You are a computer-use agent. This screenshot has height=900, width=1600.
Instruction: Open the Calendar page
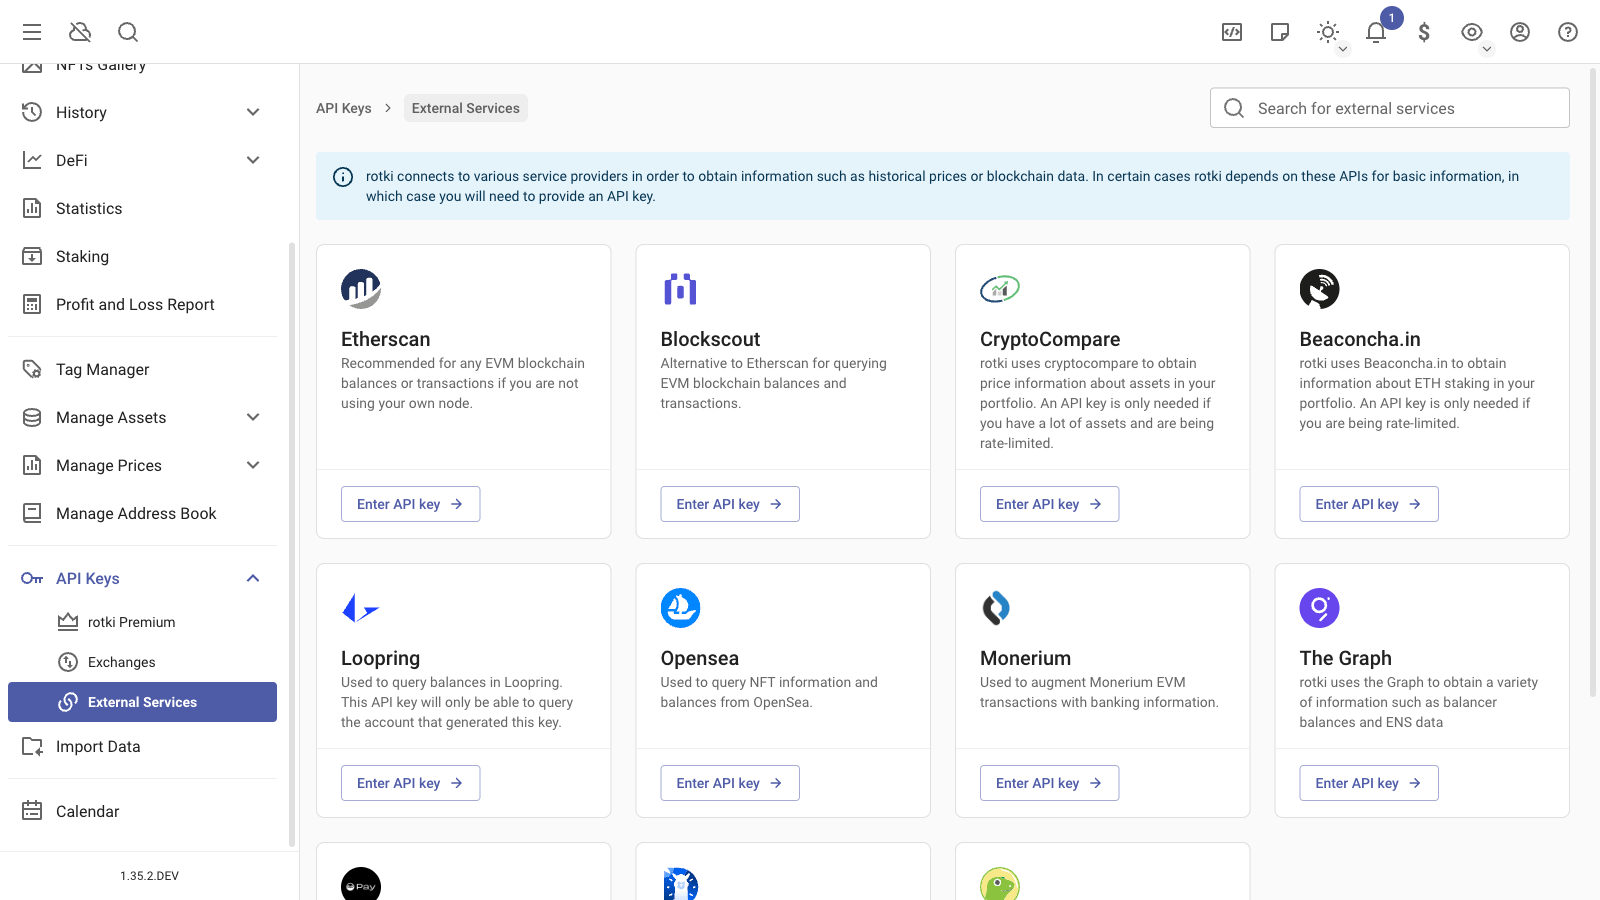tap(142, 811)
